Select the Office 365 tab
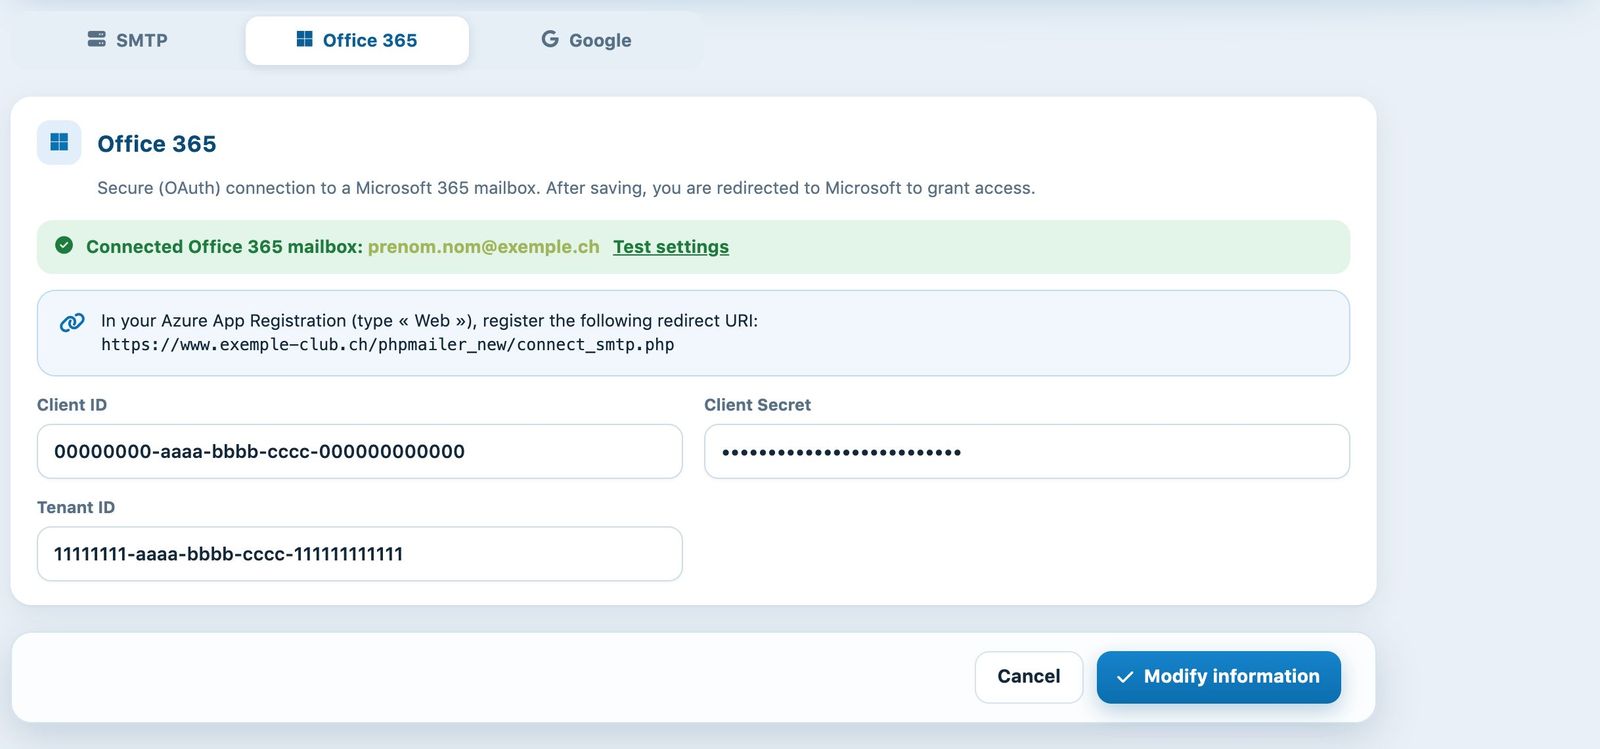This screenshot has height=749, width=1600. 357,40
